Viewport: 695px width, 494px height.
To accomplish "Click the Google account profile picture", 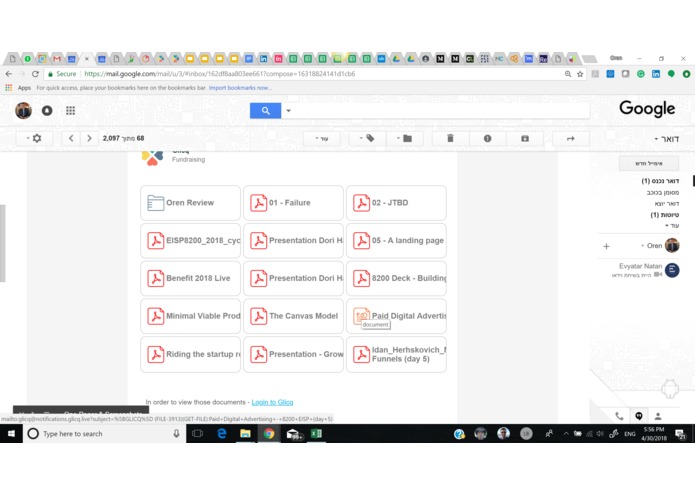I will pyautogui.click(x=23, y=111).
